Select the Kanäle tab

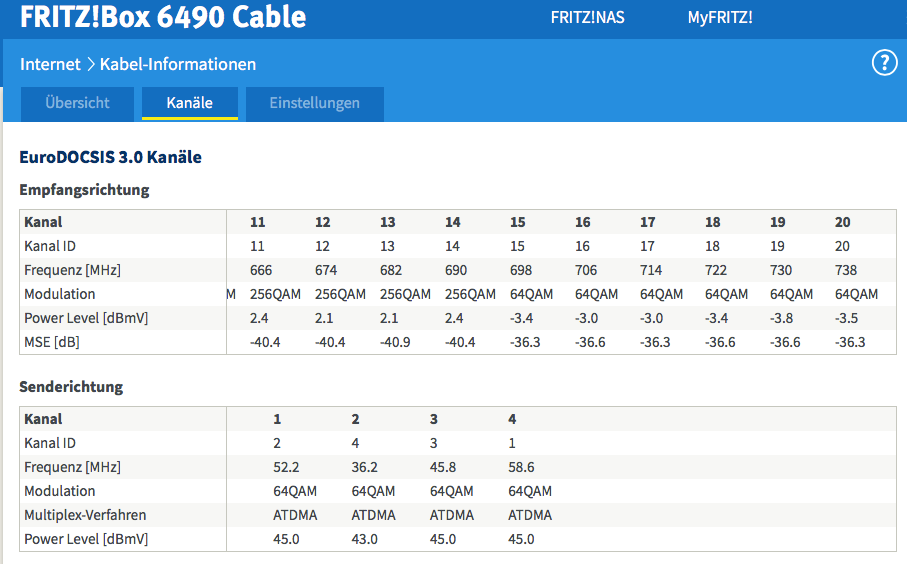click(x=190, y=104)
